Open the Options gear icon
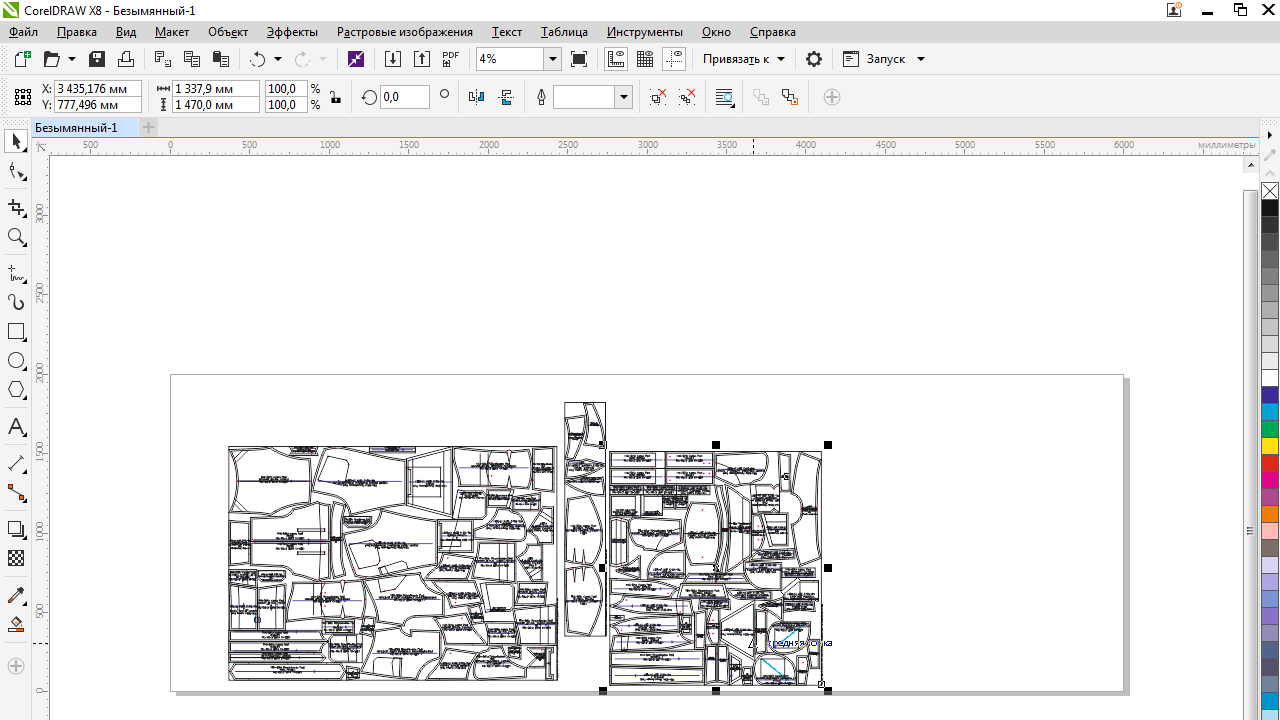Viewport: 1280px width, 720px height. click(x=814, y=59)
